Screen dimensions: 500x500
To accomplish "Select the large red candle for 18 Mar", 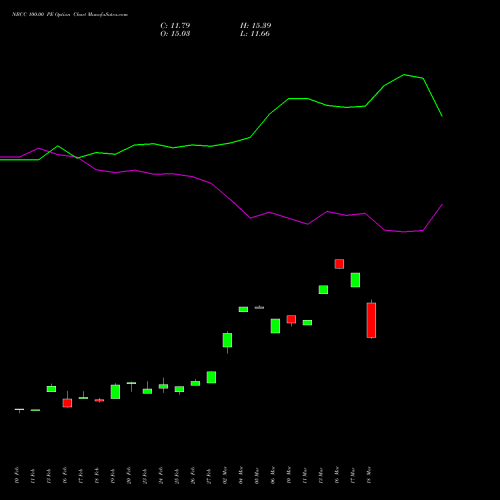I will [x=371, y=320].
